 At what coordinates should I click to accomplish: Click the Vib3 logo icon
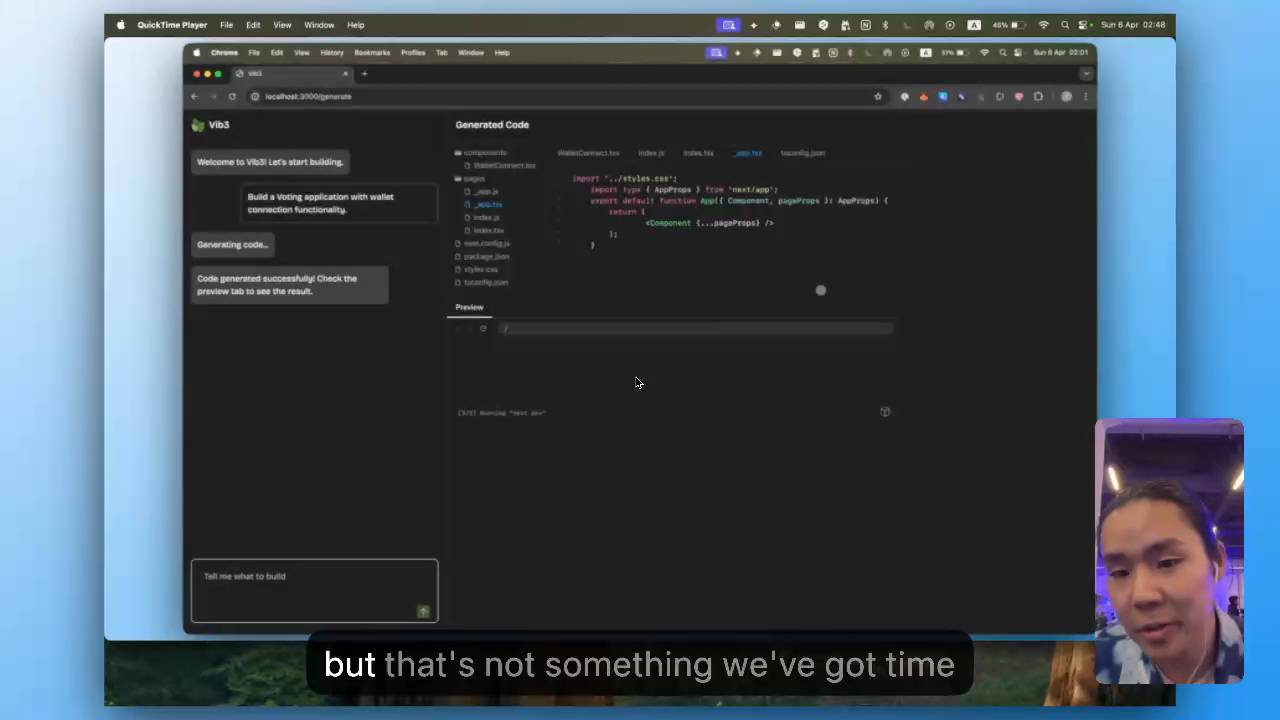coord(198,125)
